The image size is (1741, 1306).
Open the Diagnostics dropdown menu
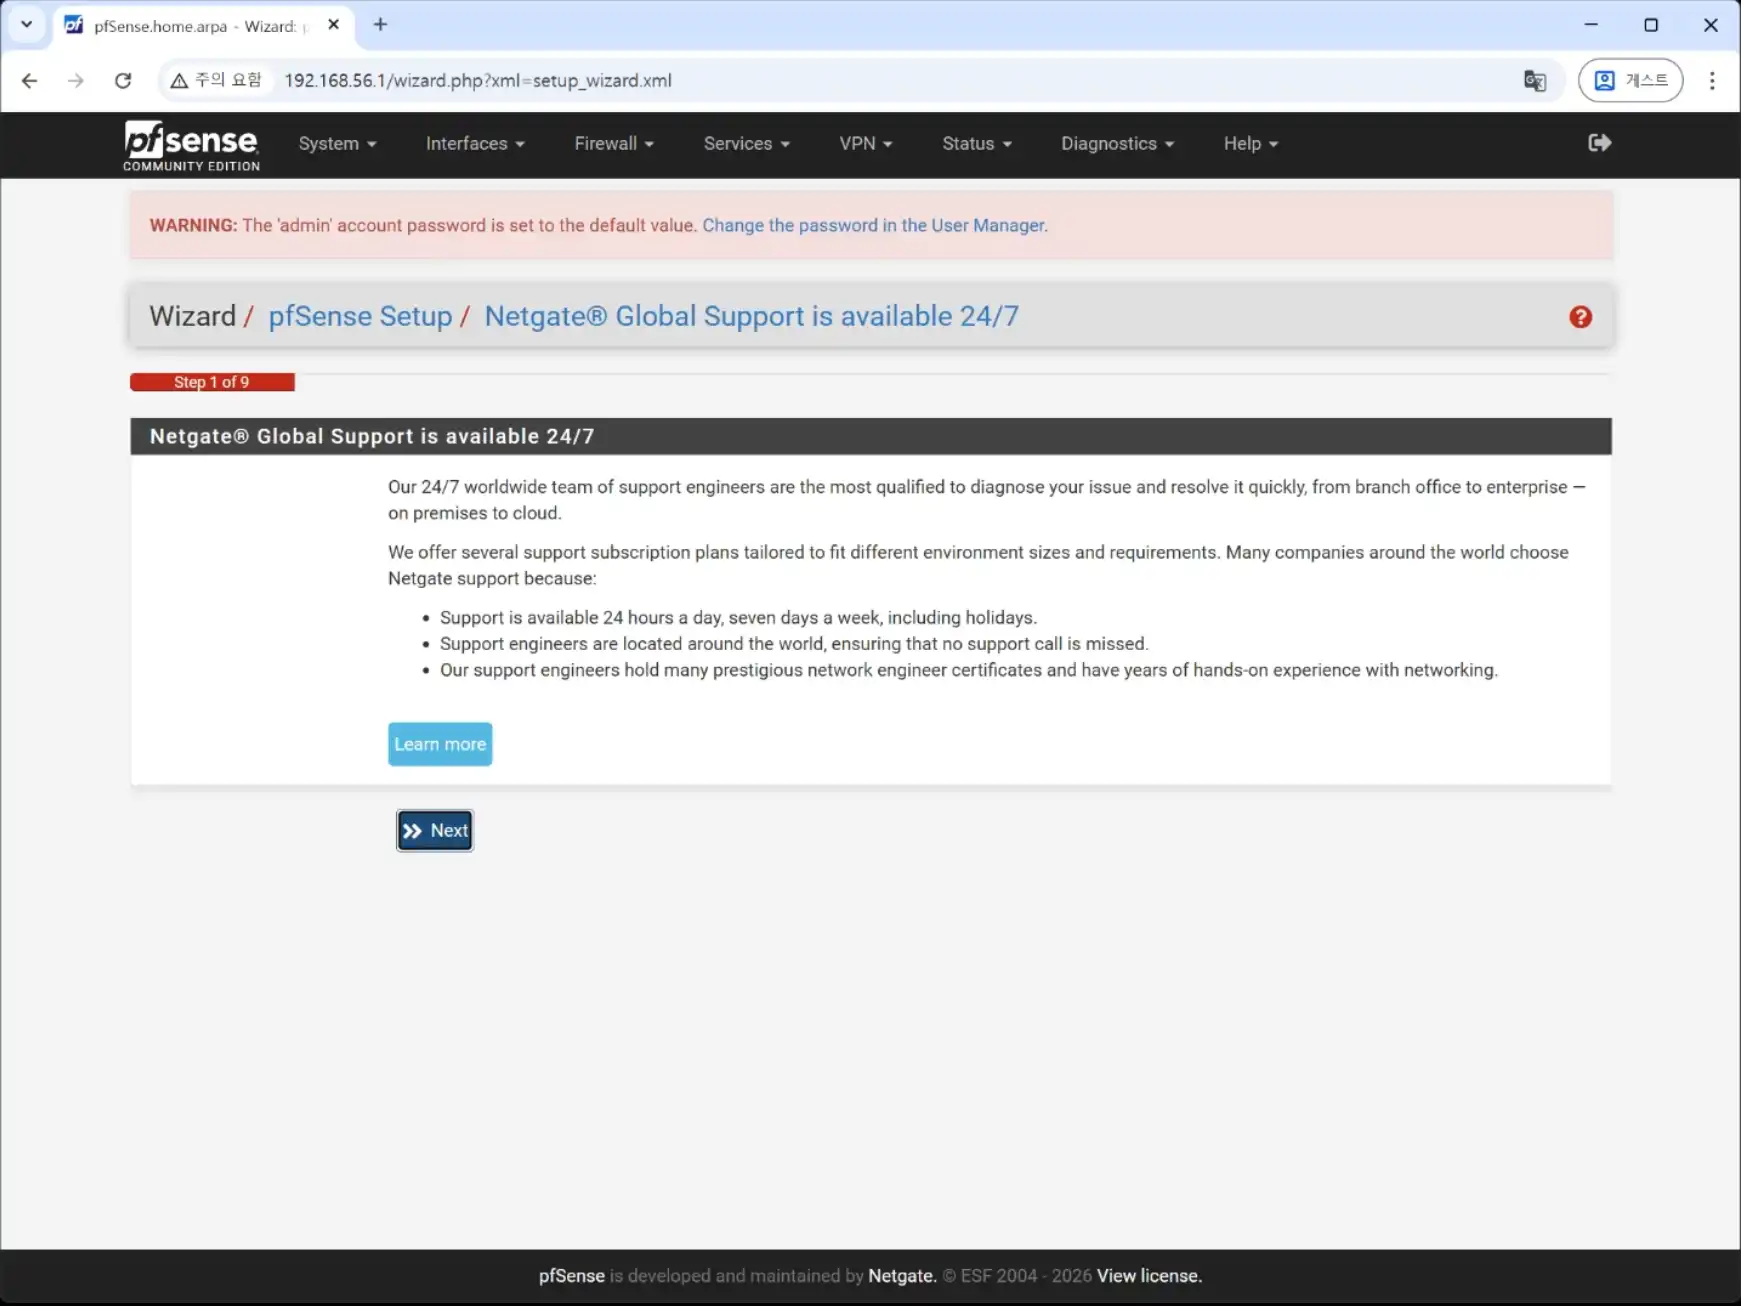click(x=1117, y=144)
